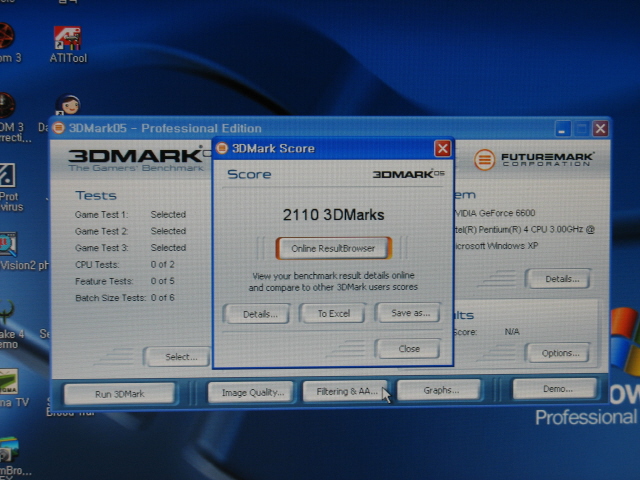The width and height of the screenshot is (640, 480).
Task: Click the '2110 3DMarks' score text
Action: tap(333, 215)
